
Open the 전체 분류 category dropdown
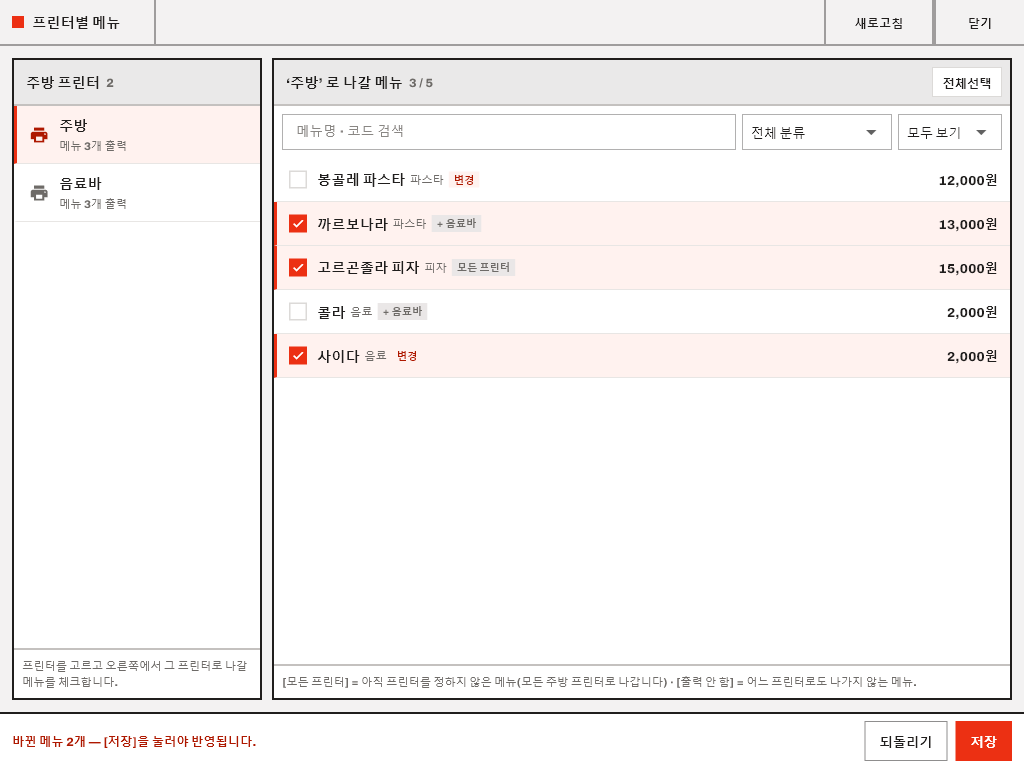(816, 132)
